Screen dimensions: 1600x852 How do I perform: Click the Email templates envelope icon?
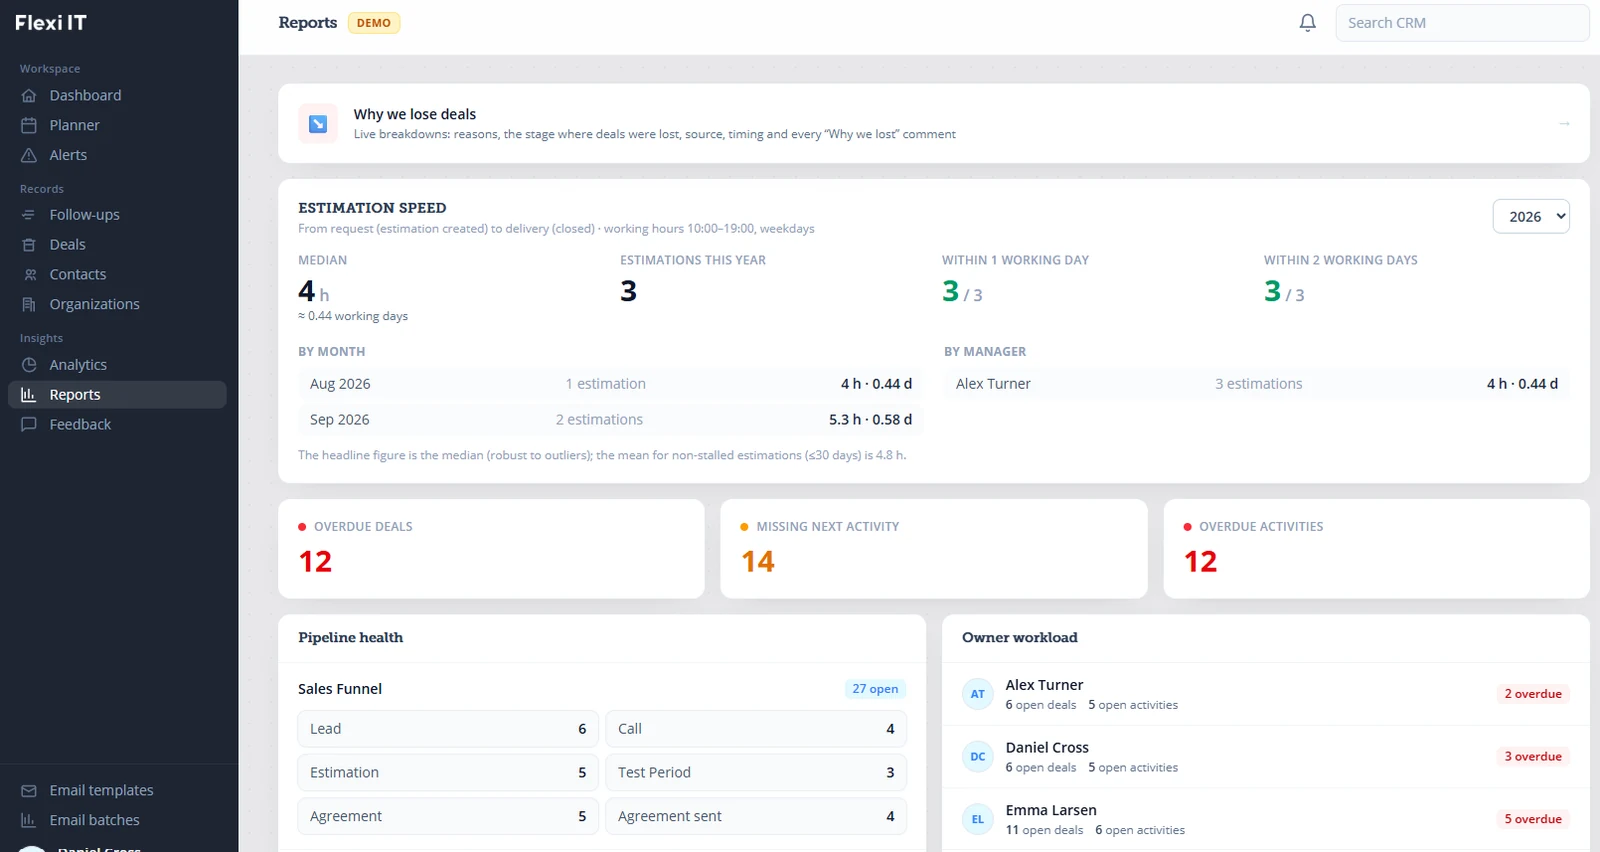(x=29, y=791)
